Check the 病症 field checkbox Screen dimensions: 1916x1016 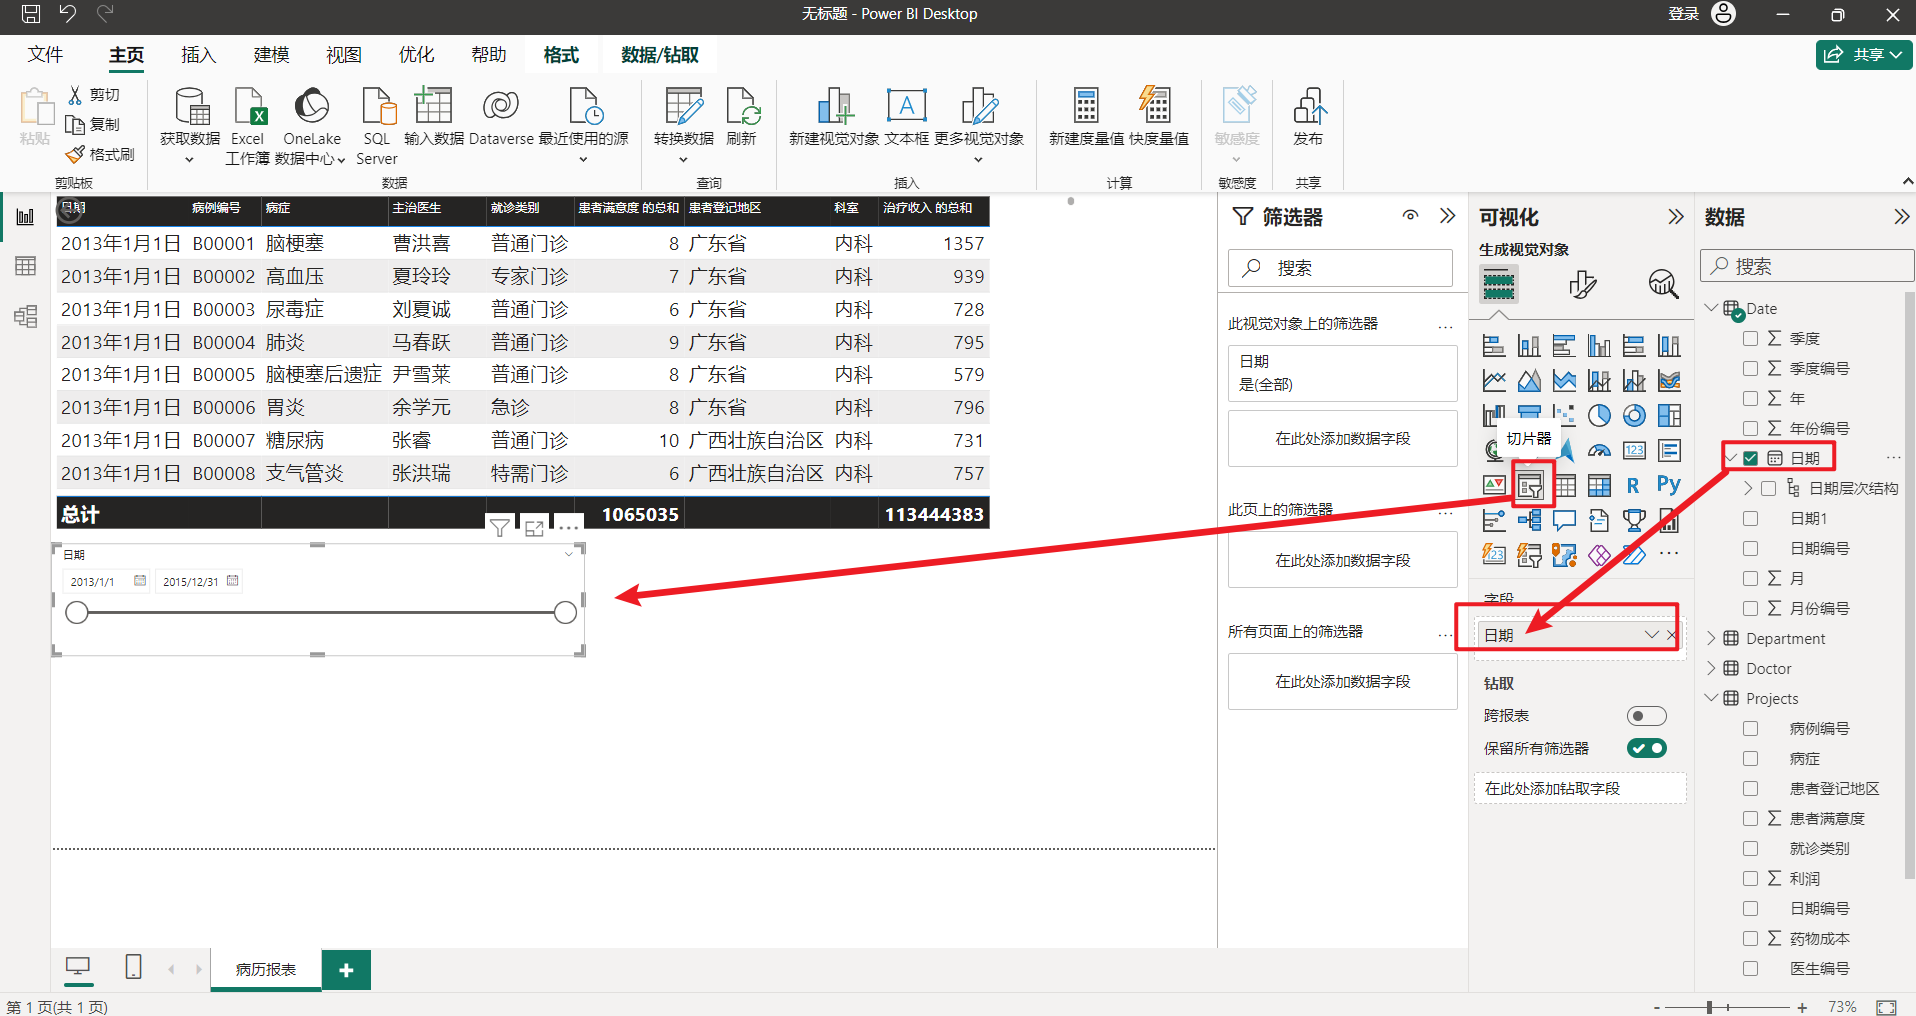pyautogui.click(x=1750, y=758)
